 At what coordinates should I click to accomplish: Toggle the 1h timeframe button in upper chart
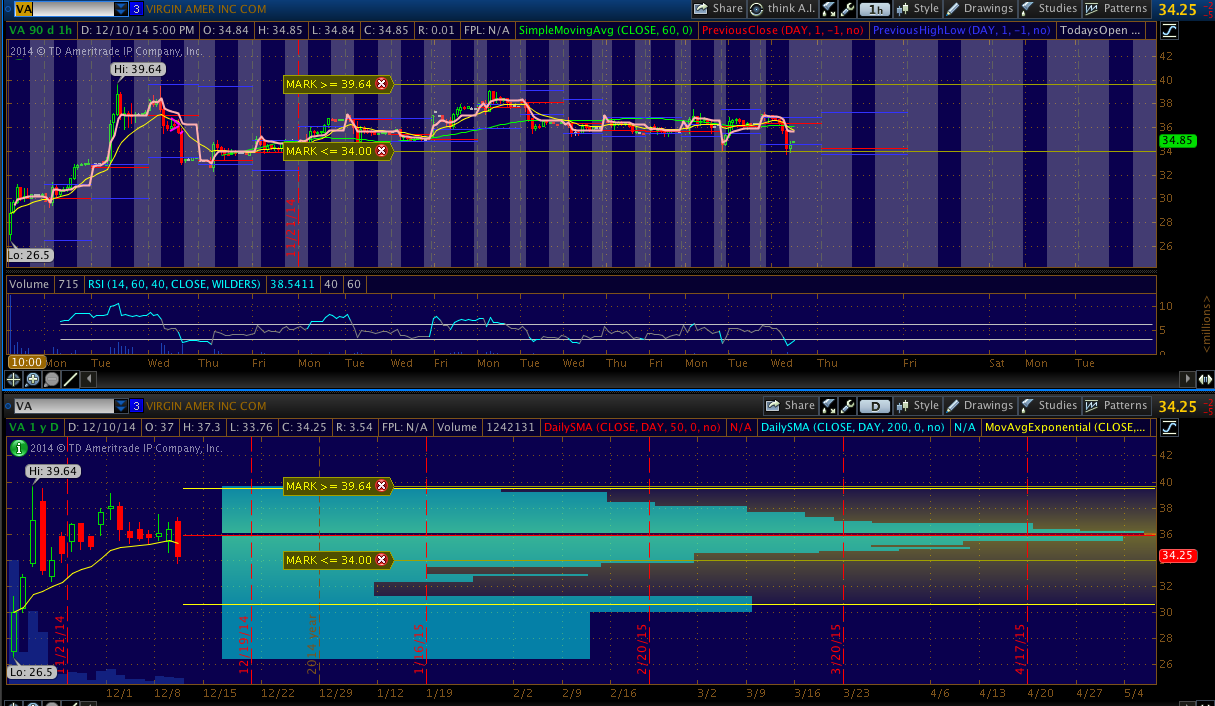[x=876, y=9]
